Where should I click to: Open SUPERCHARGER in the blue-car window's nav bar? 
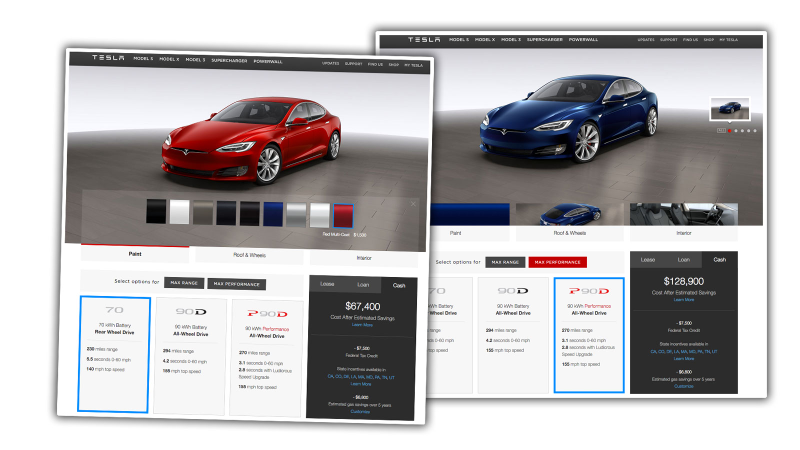(x=545, y=39)
